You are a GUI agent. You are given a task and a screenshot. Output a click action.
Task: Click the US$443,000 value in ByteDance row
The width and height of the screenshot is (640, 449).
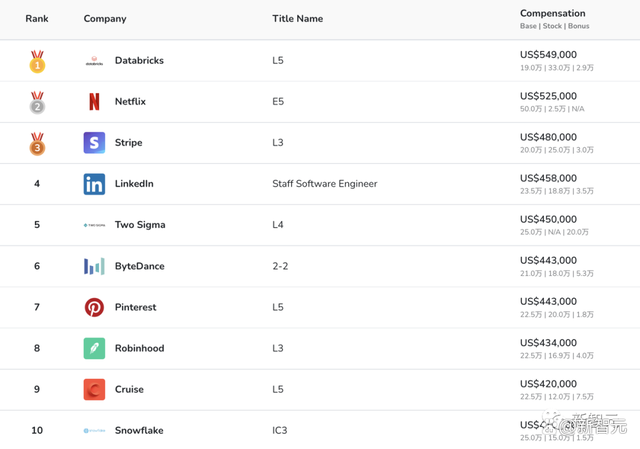click(548, 260)
